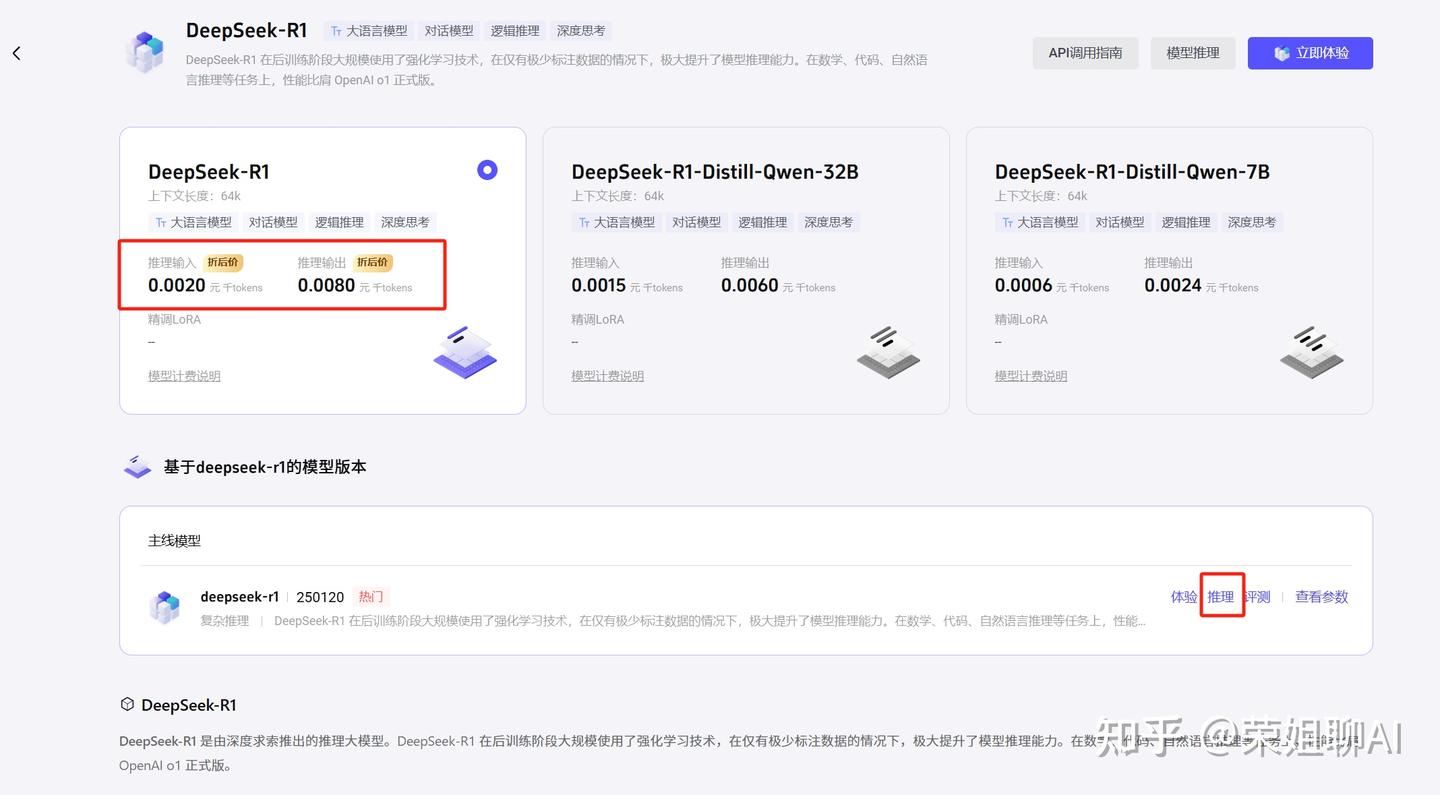
Task: Click the back arrow icon
Action: 16,53
